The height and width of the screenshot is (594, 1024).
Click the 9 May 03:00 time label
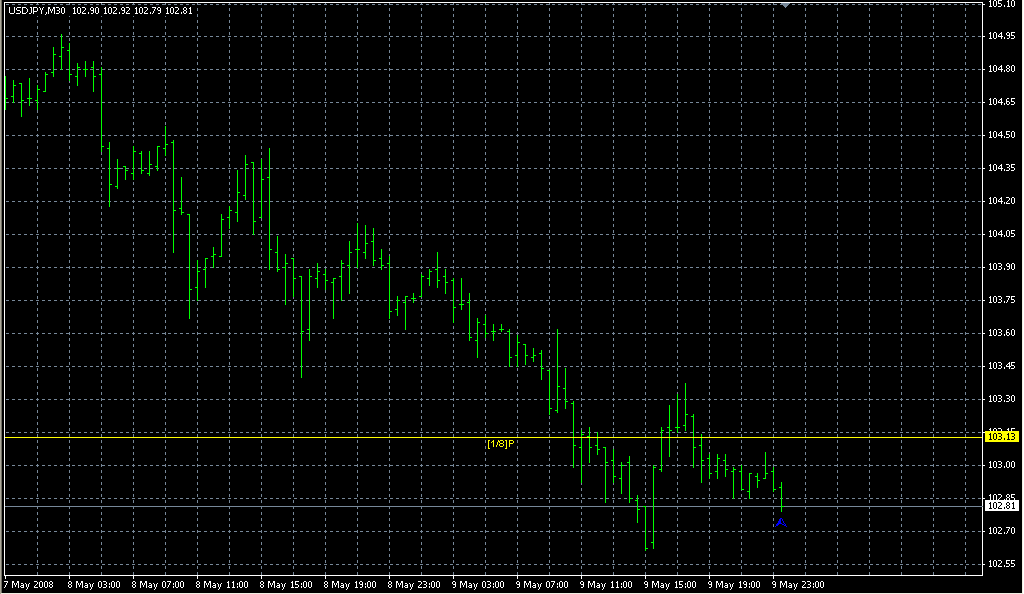click(x=478, y=585)
